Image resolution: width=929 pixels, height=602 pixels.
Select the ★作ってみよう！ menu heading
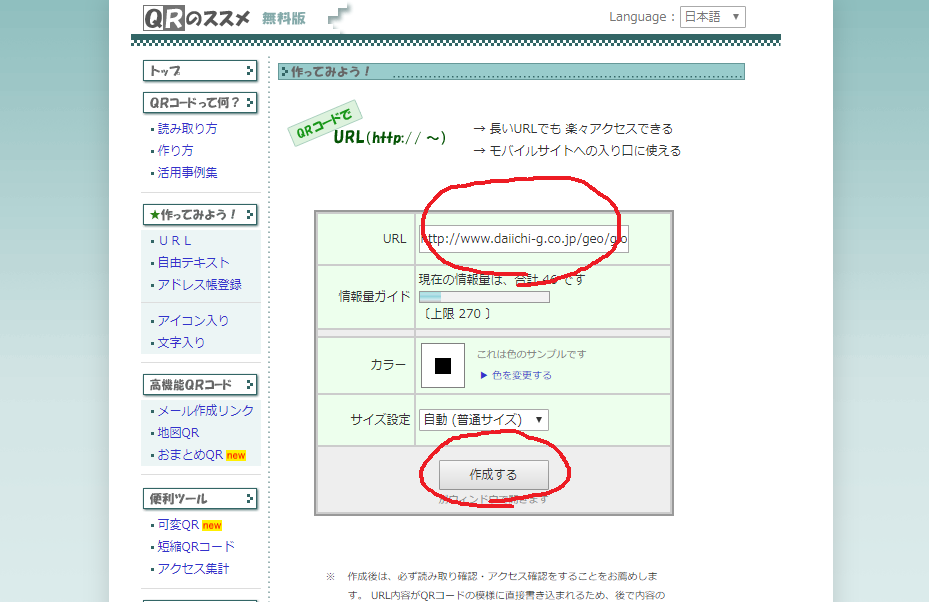[x=200, y=214]
